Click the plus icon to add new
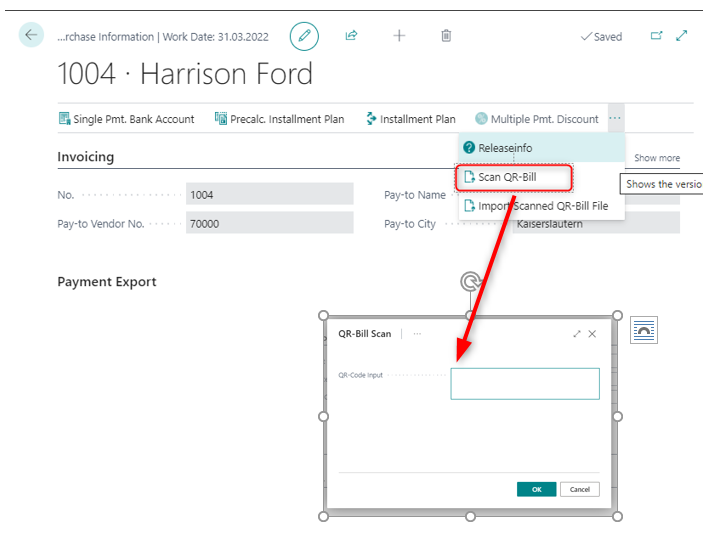727x549 pixels. point(399,36)
